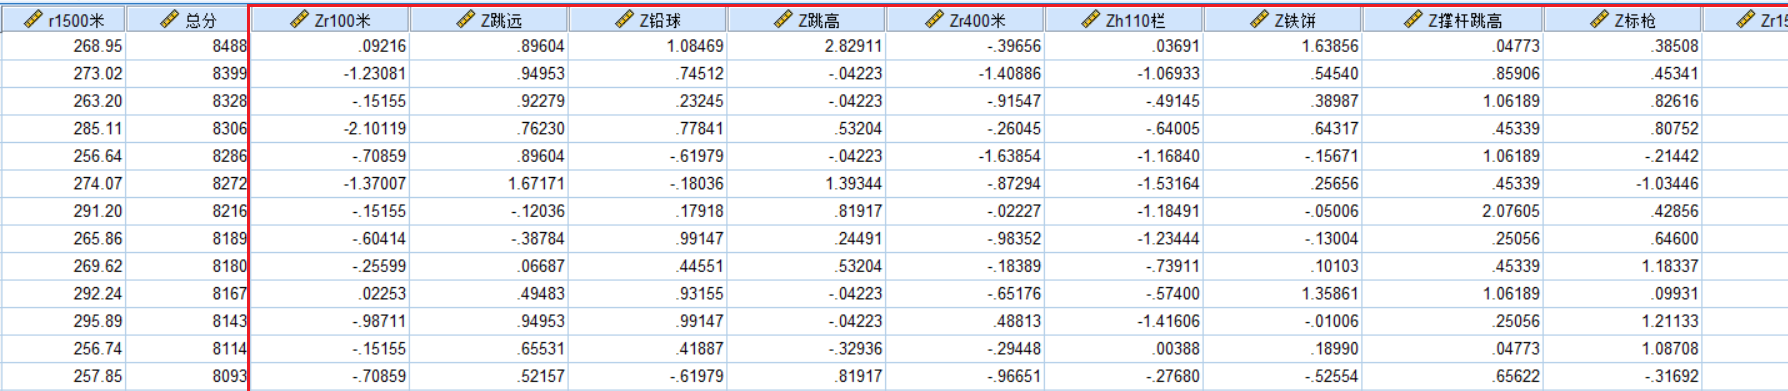Image resolution: width=1788 pixels, height=391 pixels.
Task: Click Zr100米 cell .02253
Action: (329, 294)
